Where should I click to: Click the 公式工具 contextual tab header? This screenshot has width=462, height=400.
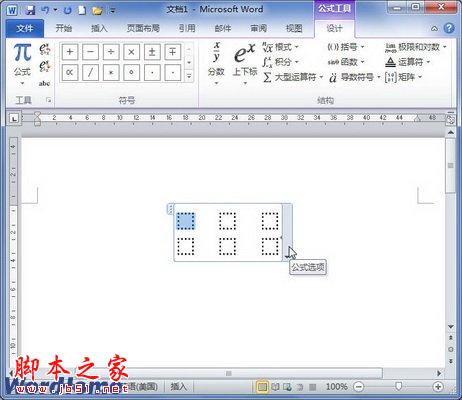tap(334, 9)
